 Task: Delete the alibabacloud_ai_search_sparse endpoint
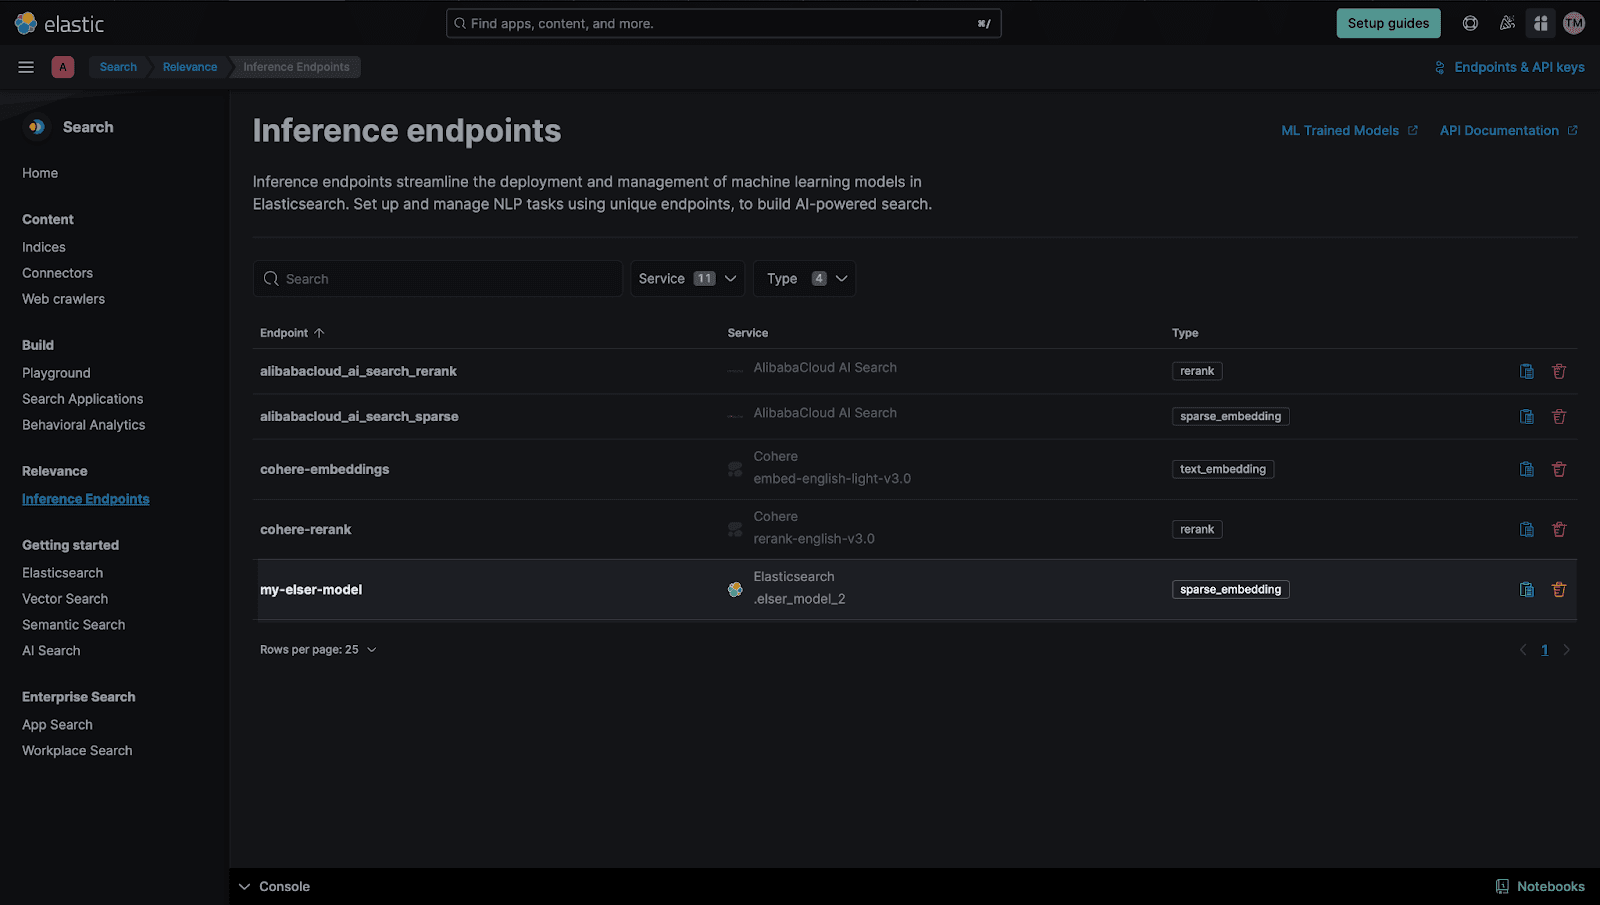1559,416
